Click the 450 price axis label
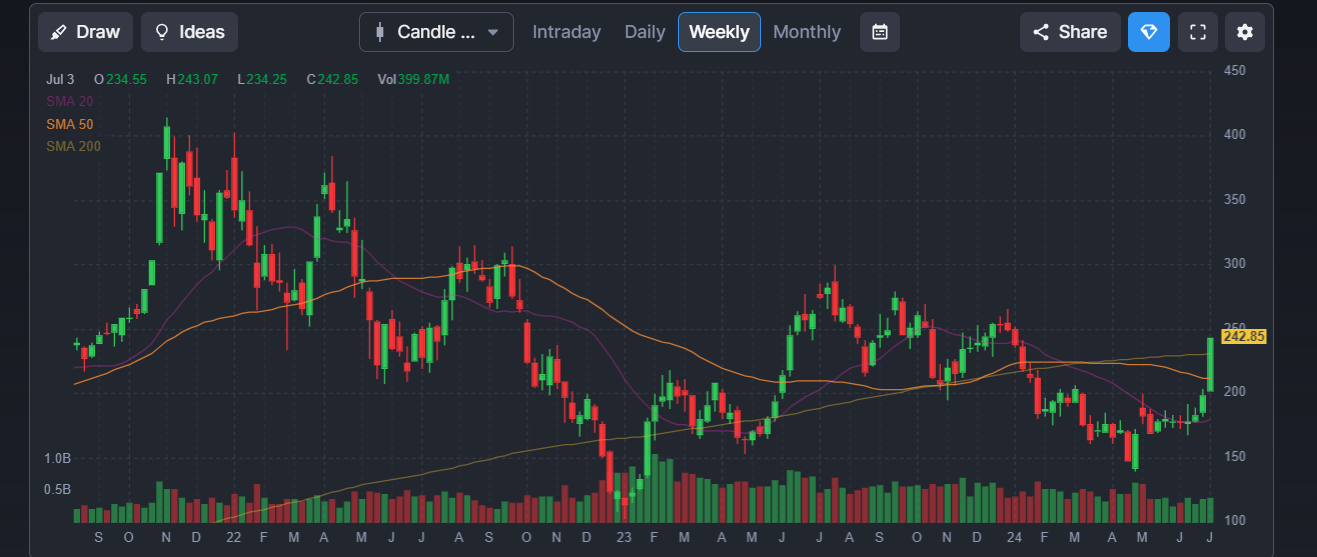 (x=1234, y=70)
